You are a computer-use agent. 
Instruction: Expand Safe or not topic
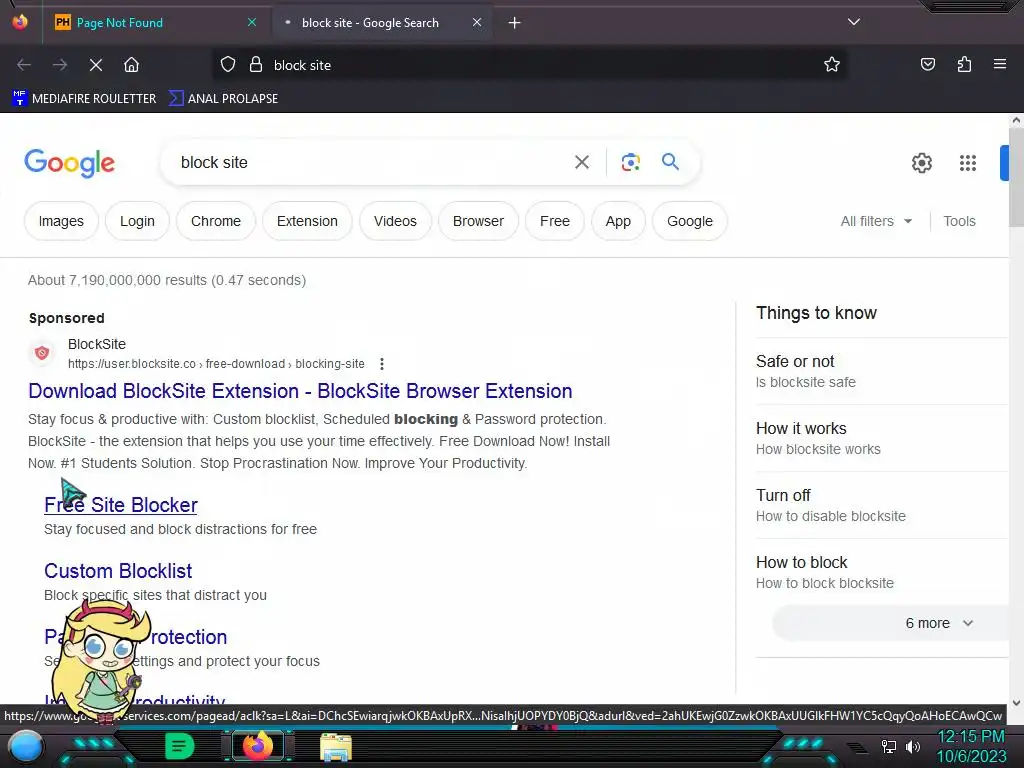(x=882, y=371)
